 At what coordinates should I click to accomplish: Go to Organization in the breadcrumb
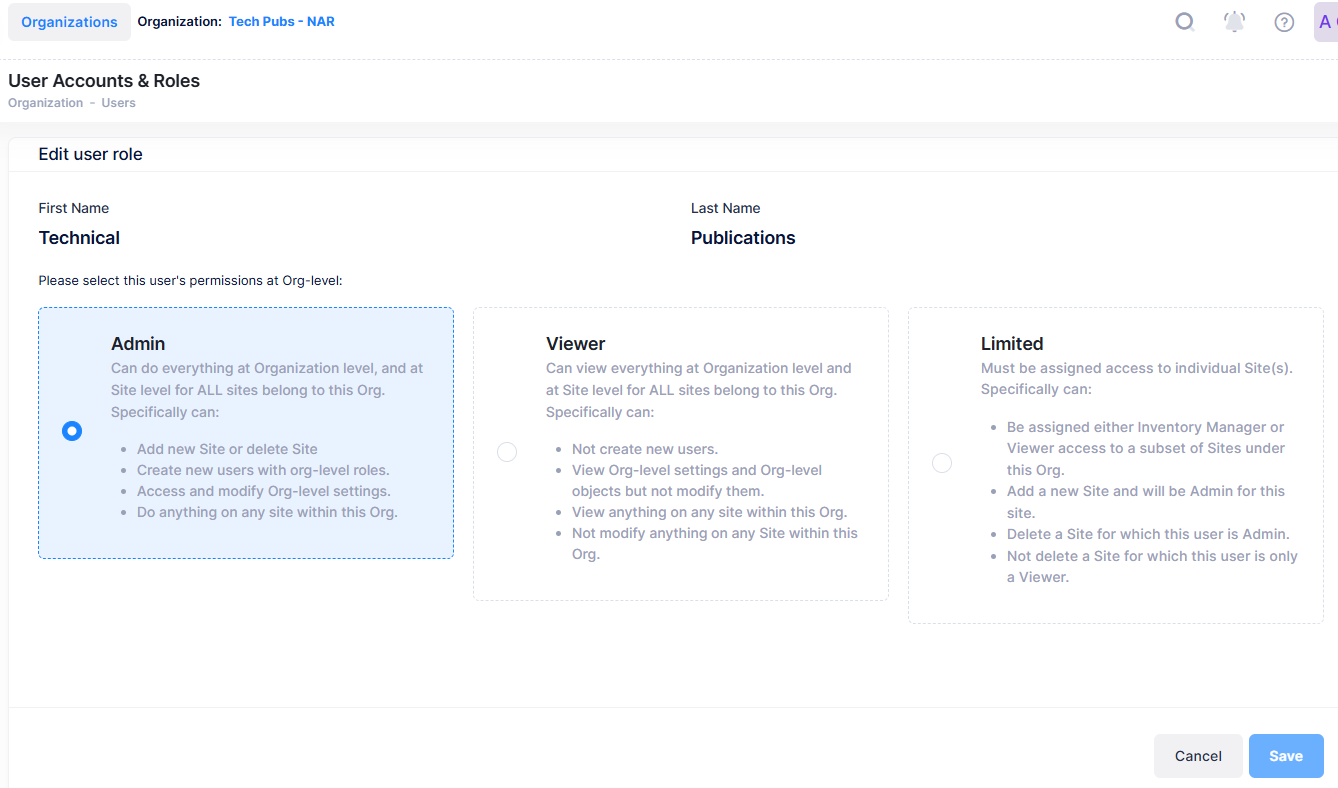pos(45,103)
